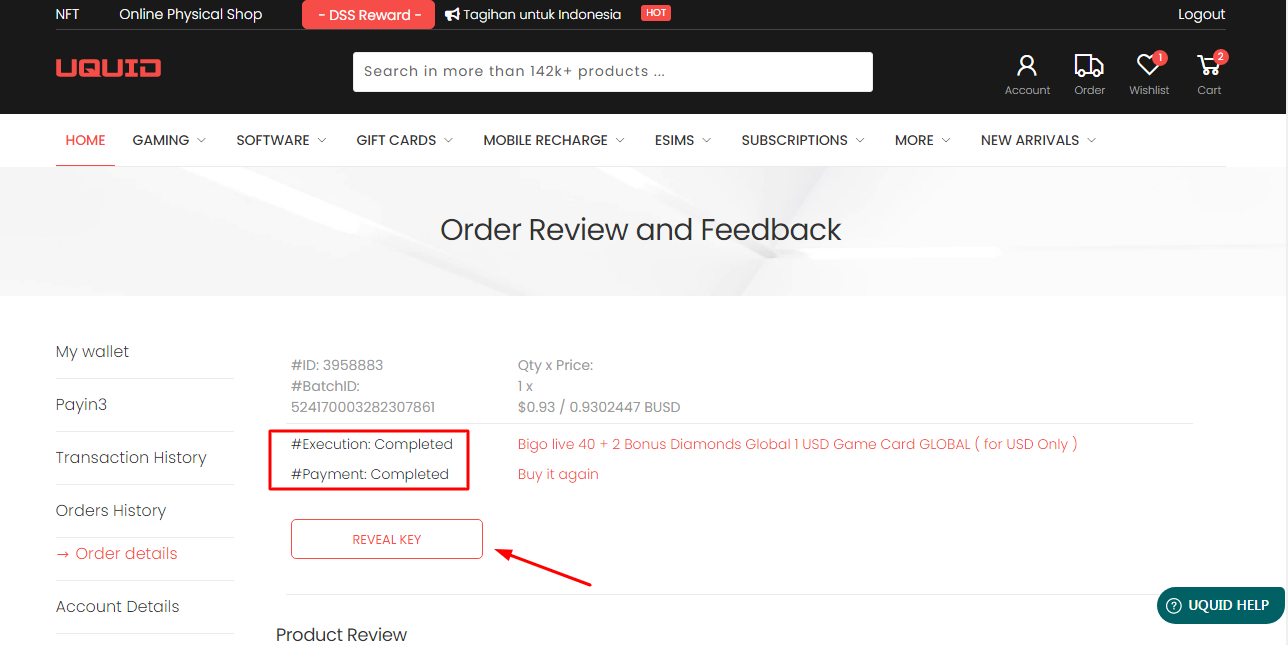Open the ESIMS menu item

674,140
